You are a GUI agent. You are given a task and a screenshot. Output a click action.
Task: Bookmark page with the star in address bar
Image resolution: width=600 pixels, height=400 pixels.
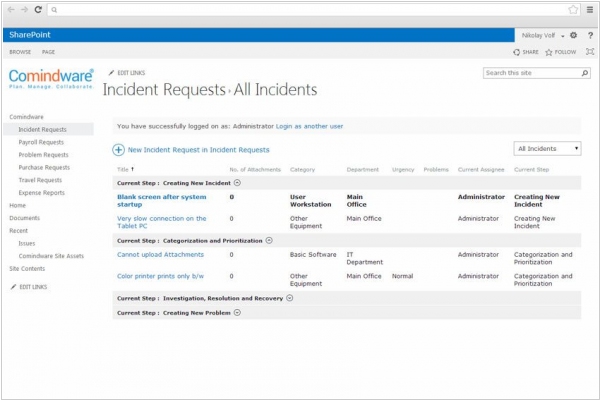coord(573,9)
